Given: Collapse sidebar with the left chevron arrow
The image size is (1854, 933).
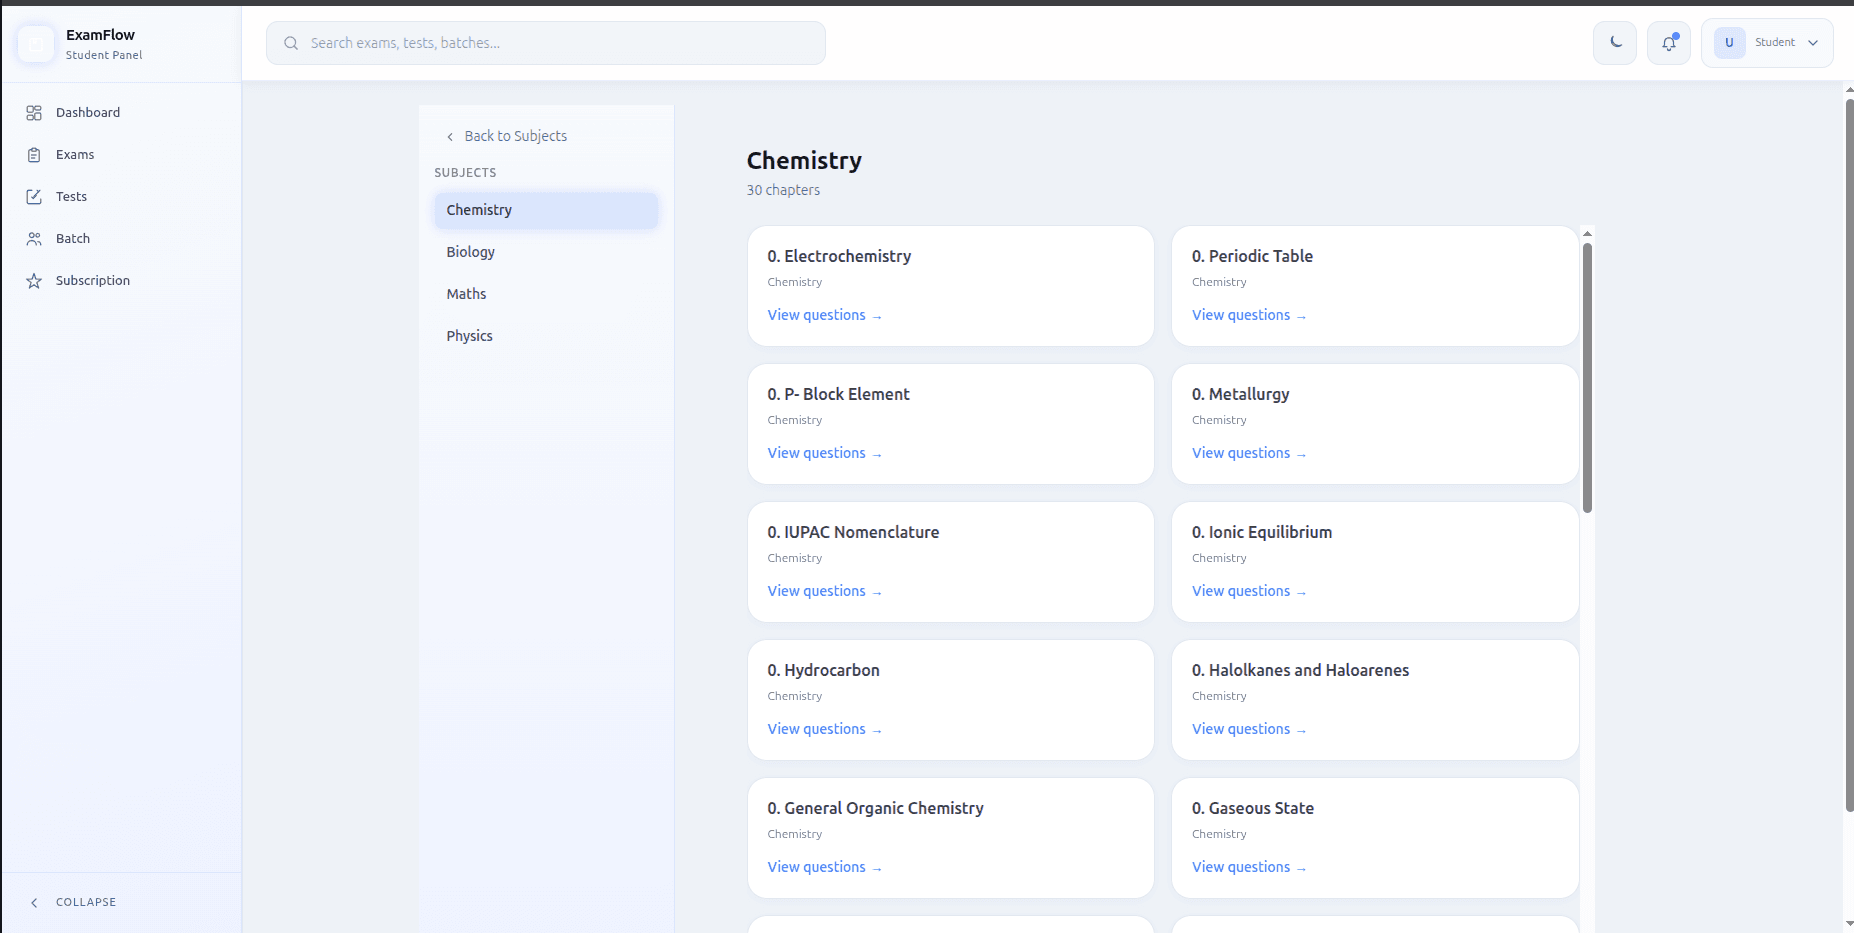Looking at the screenshot, I should (x=34, y=902).
